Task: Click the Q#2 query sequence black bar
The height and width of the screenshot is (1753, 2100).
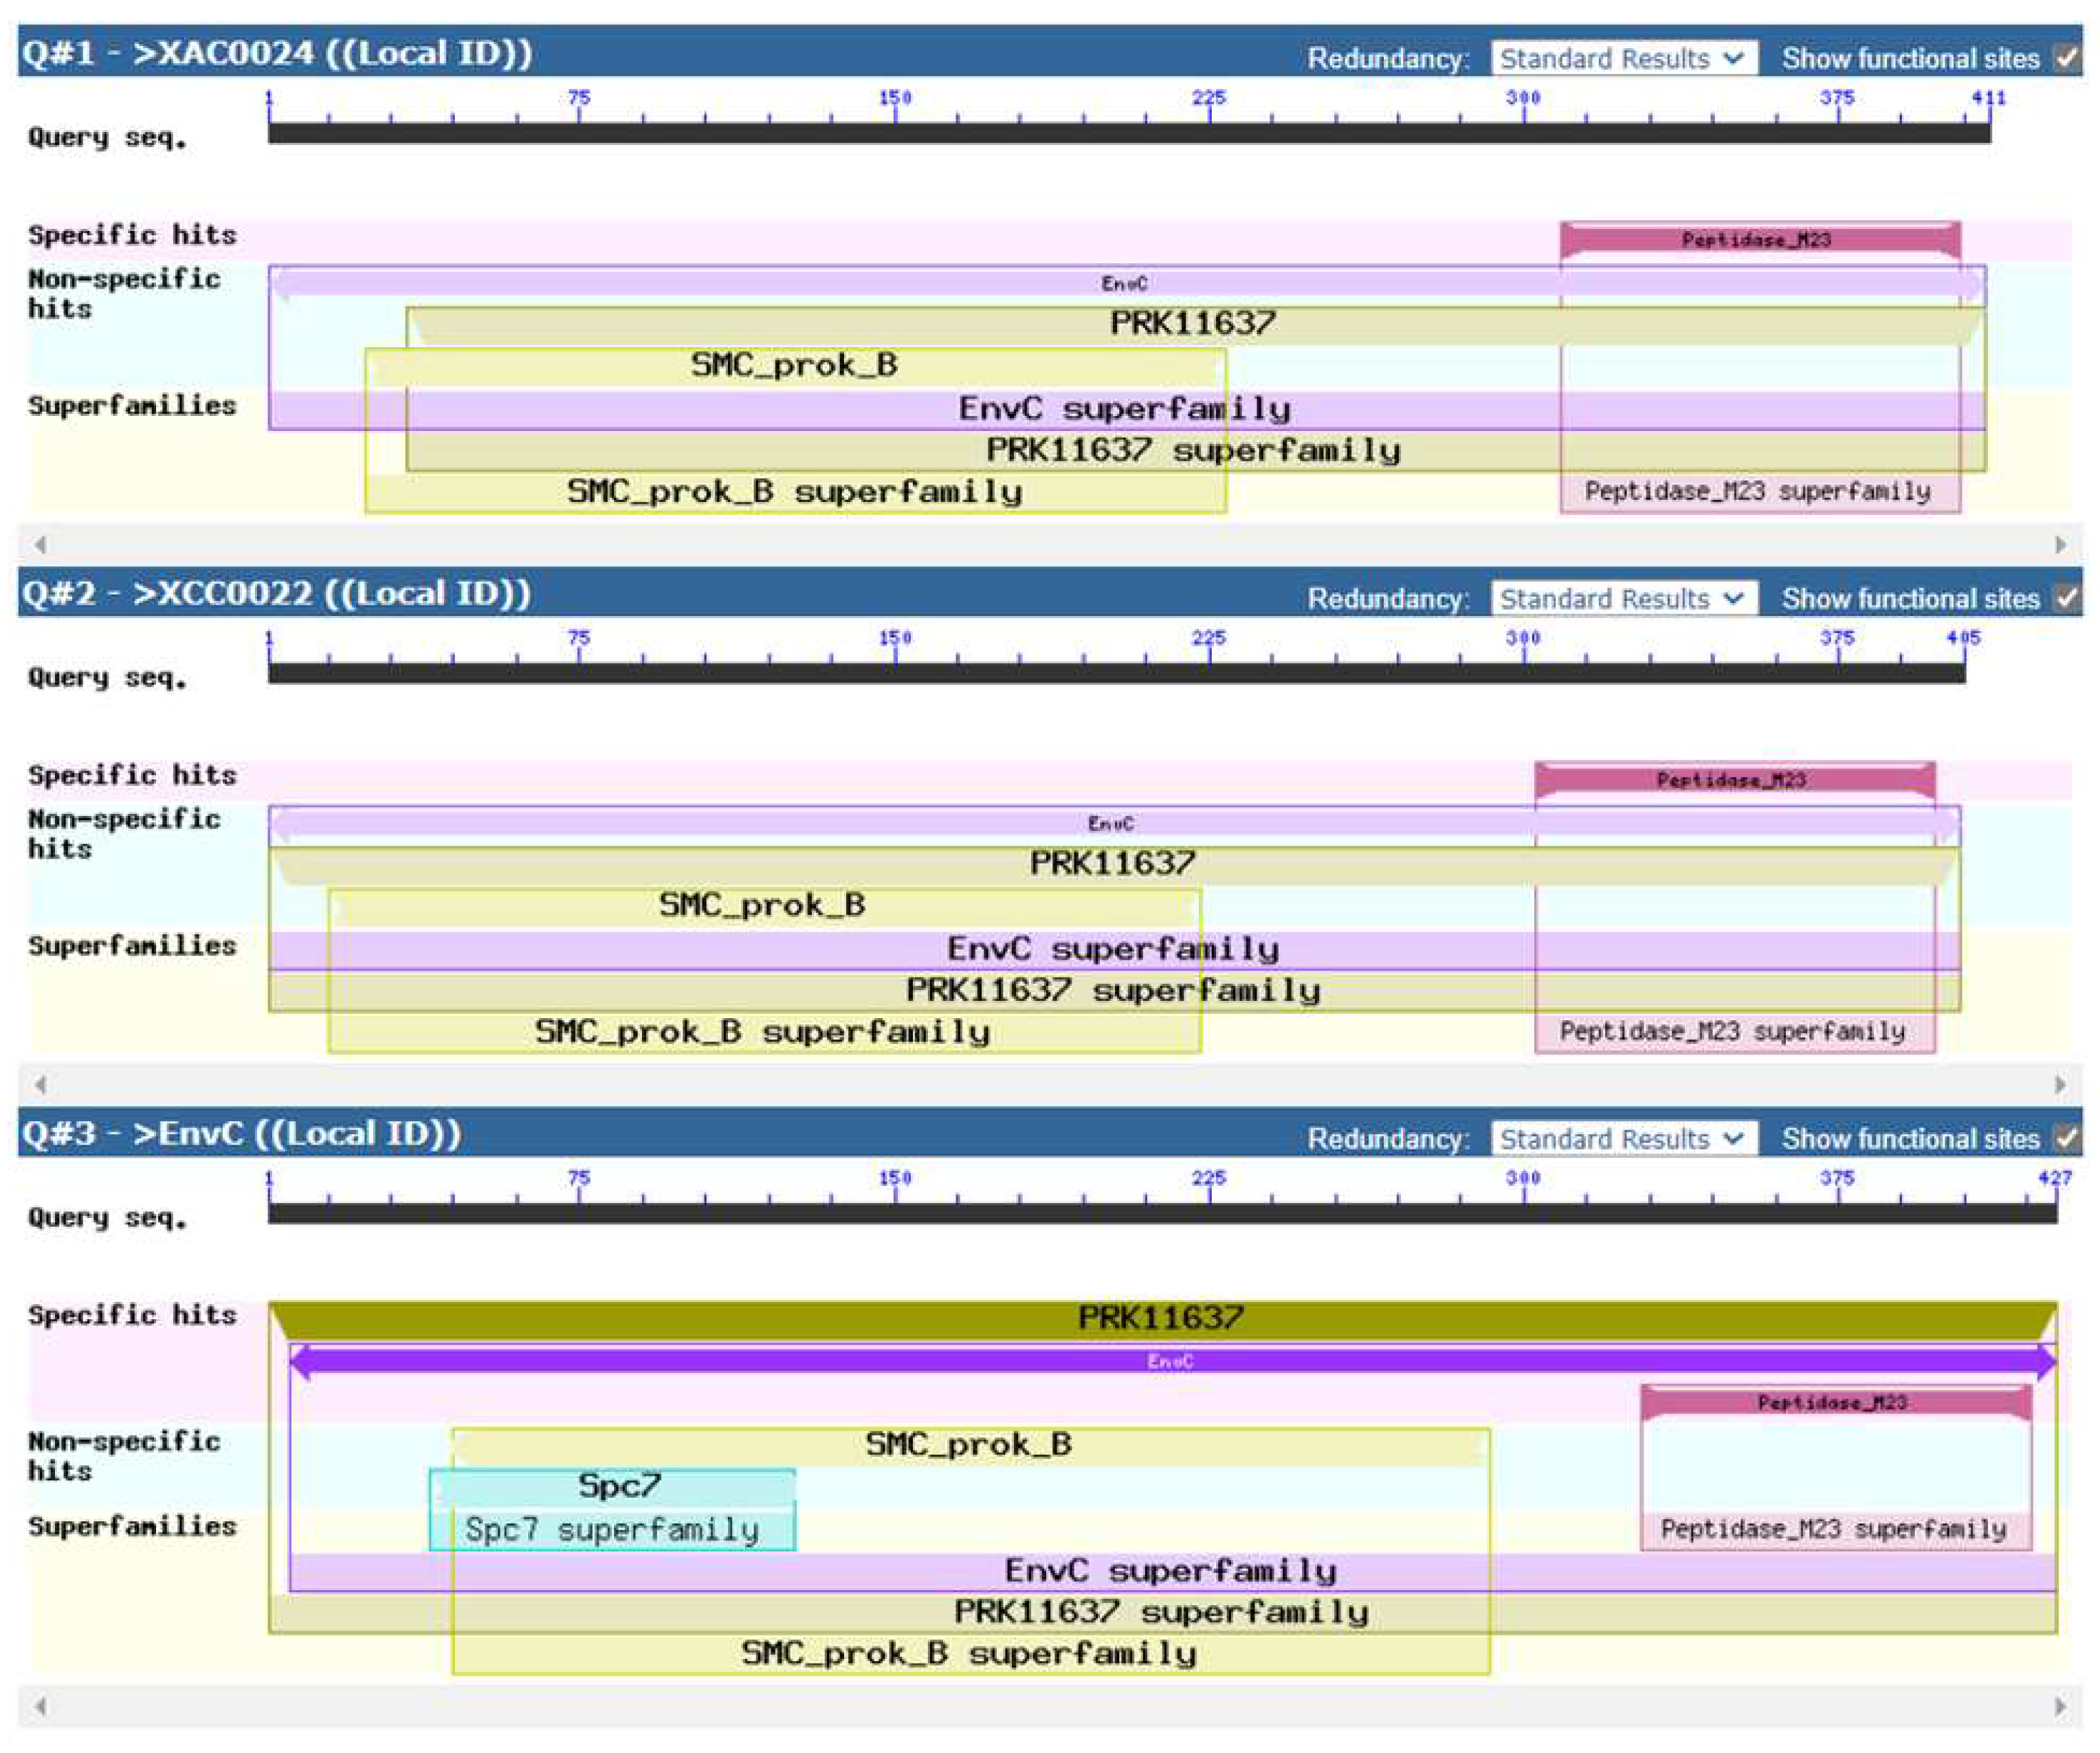Action: (x=1115, y=673)
